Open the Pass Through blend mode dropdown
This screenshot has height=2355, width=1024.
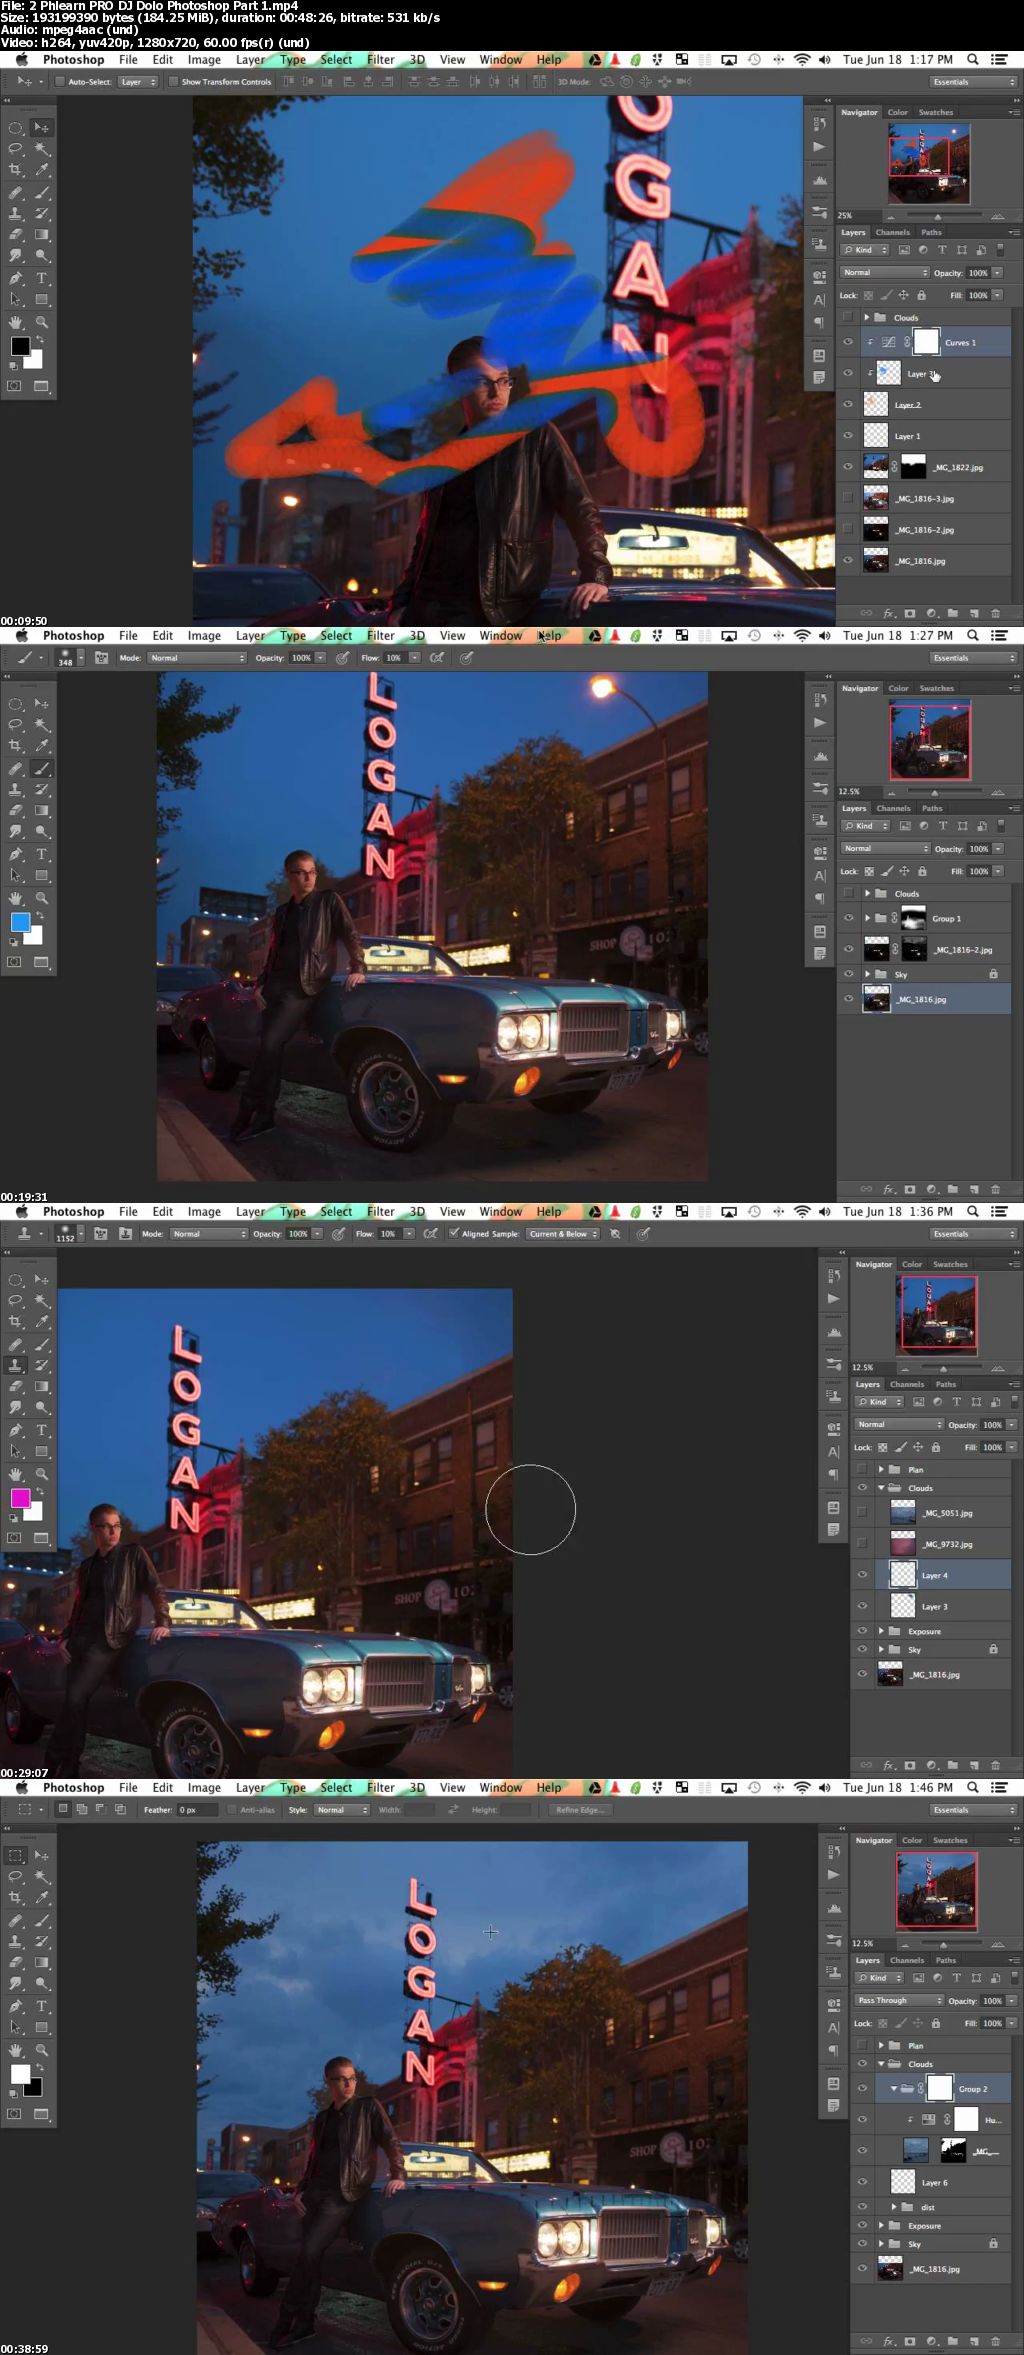coord(899,2000)
